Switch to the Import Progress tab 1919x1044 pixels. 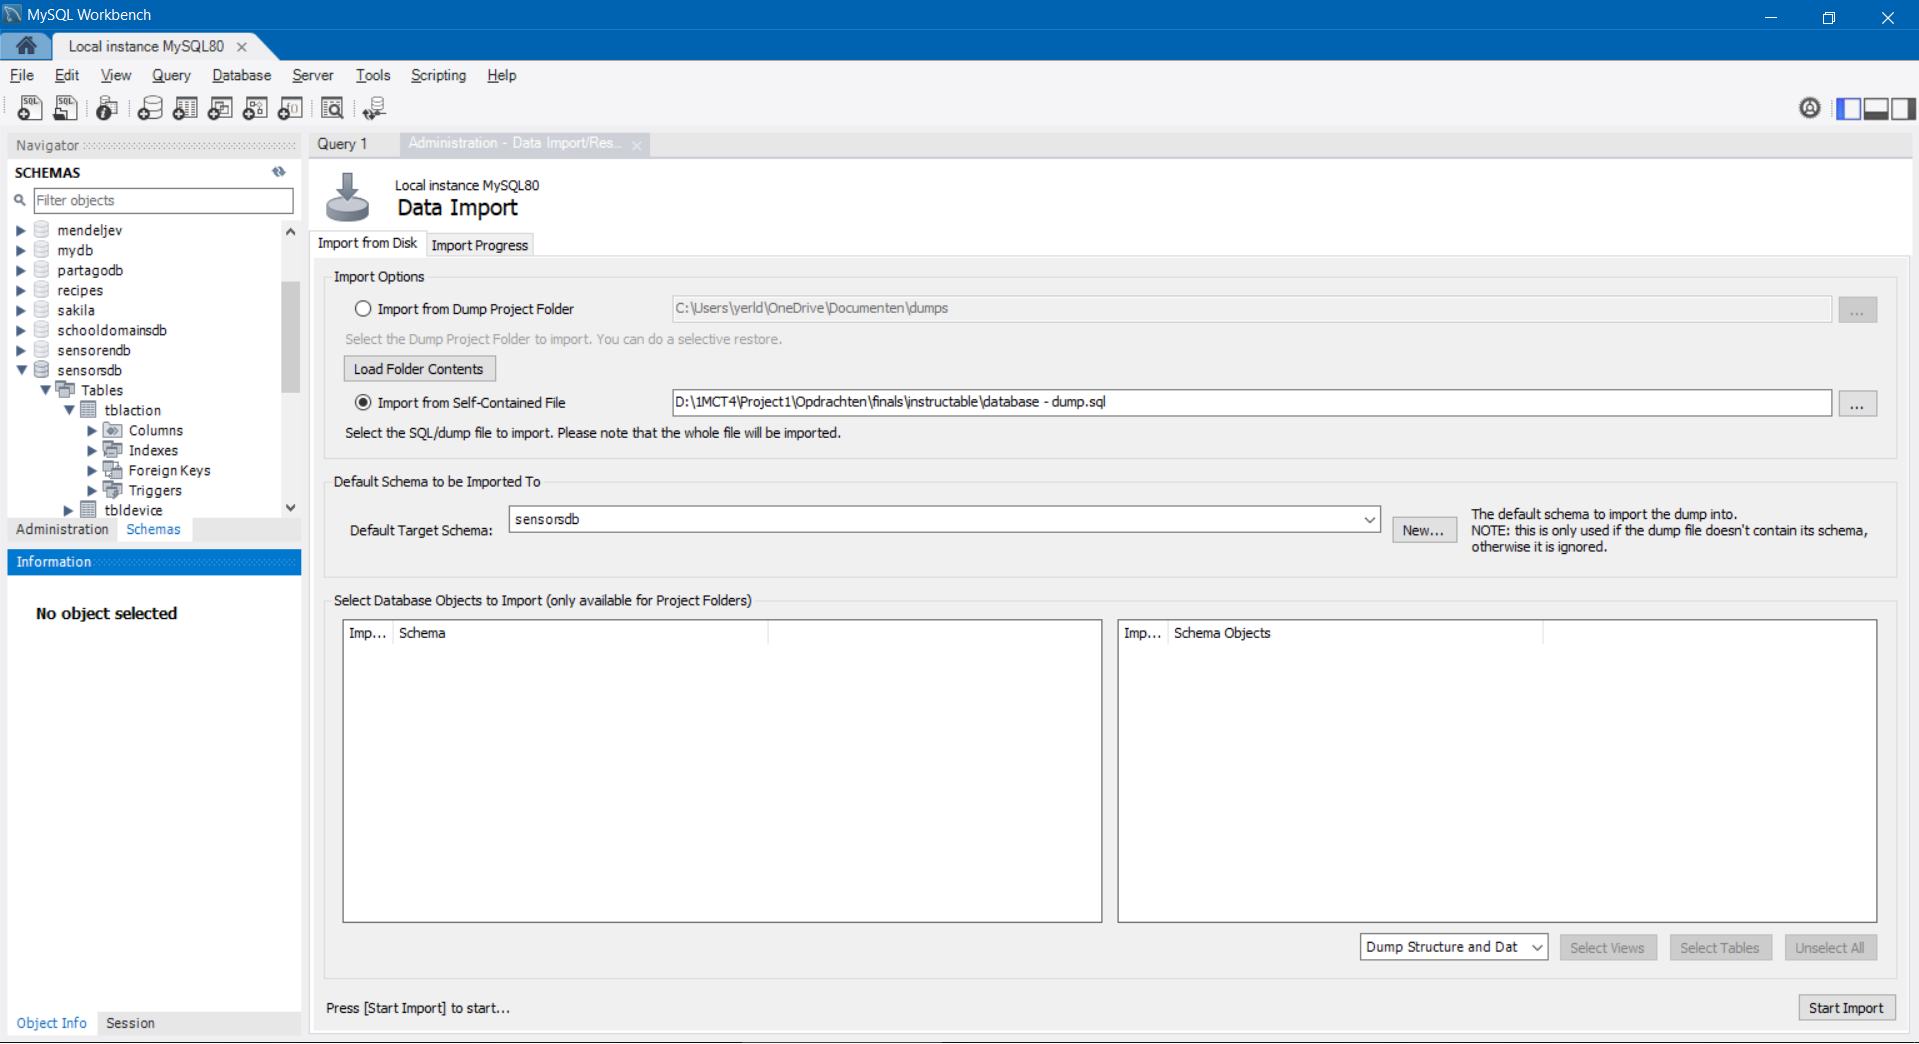click(480, 245)
